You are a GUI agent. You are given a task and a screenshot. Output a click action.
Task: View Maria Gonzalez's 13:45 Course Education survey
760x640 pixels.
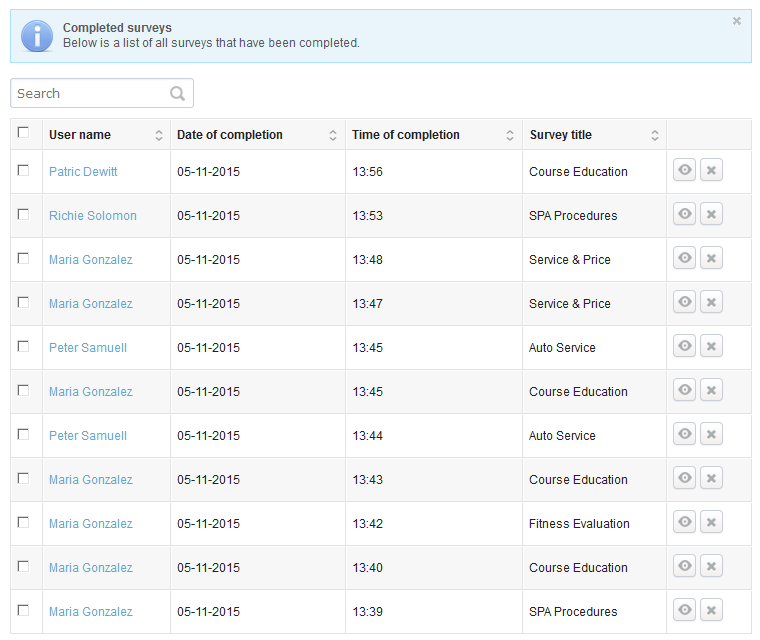click(684, 390)
